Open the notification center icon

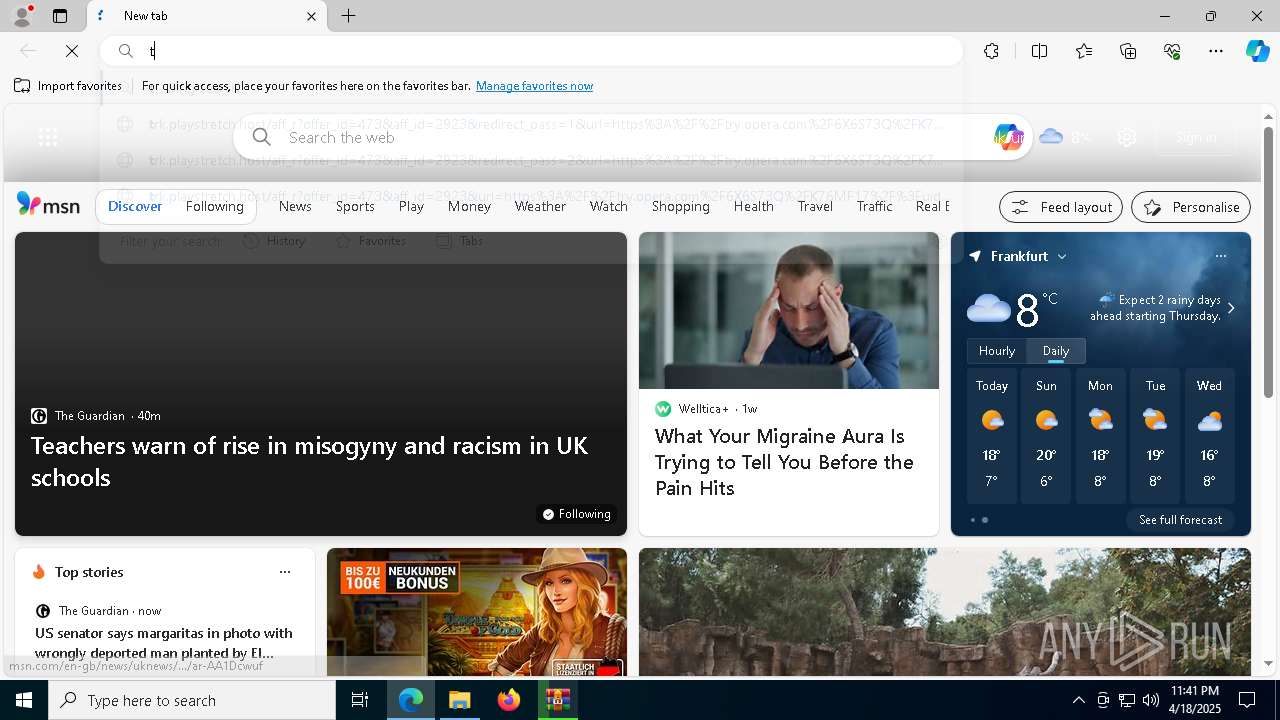click(1247, 700)
